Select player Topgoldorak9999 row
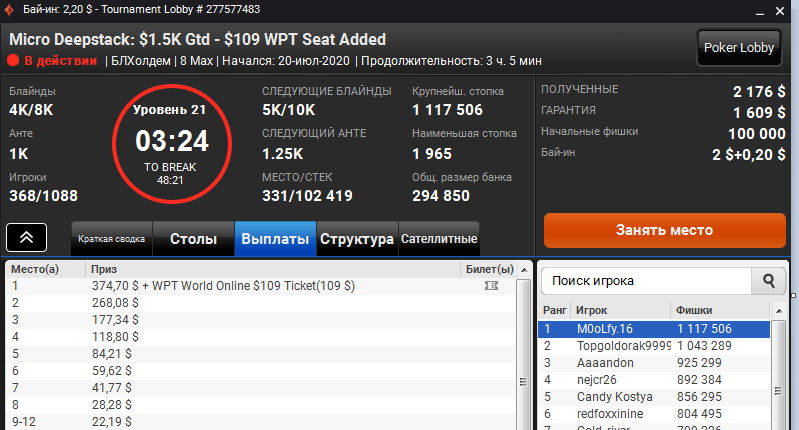The image size is (799, 430). [x=654, y=346]
